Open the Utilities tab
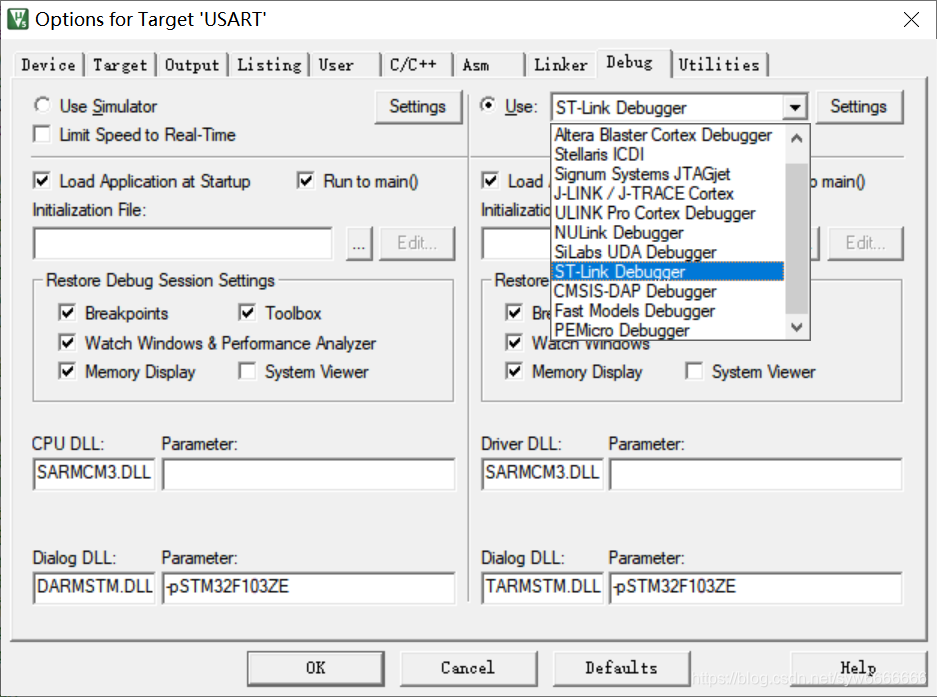 tap(719, 65)
